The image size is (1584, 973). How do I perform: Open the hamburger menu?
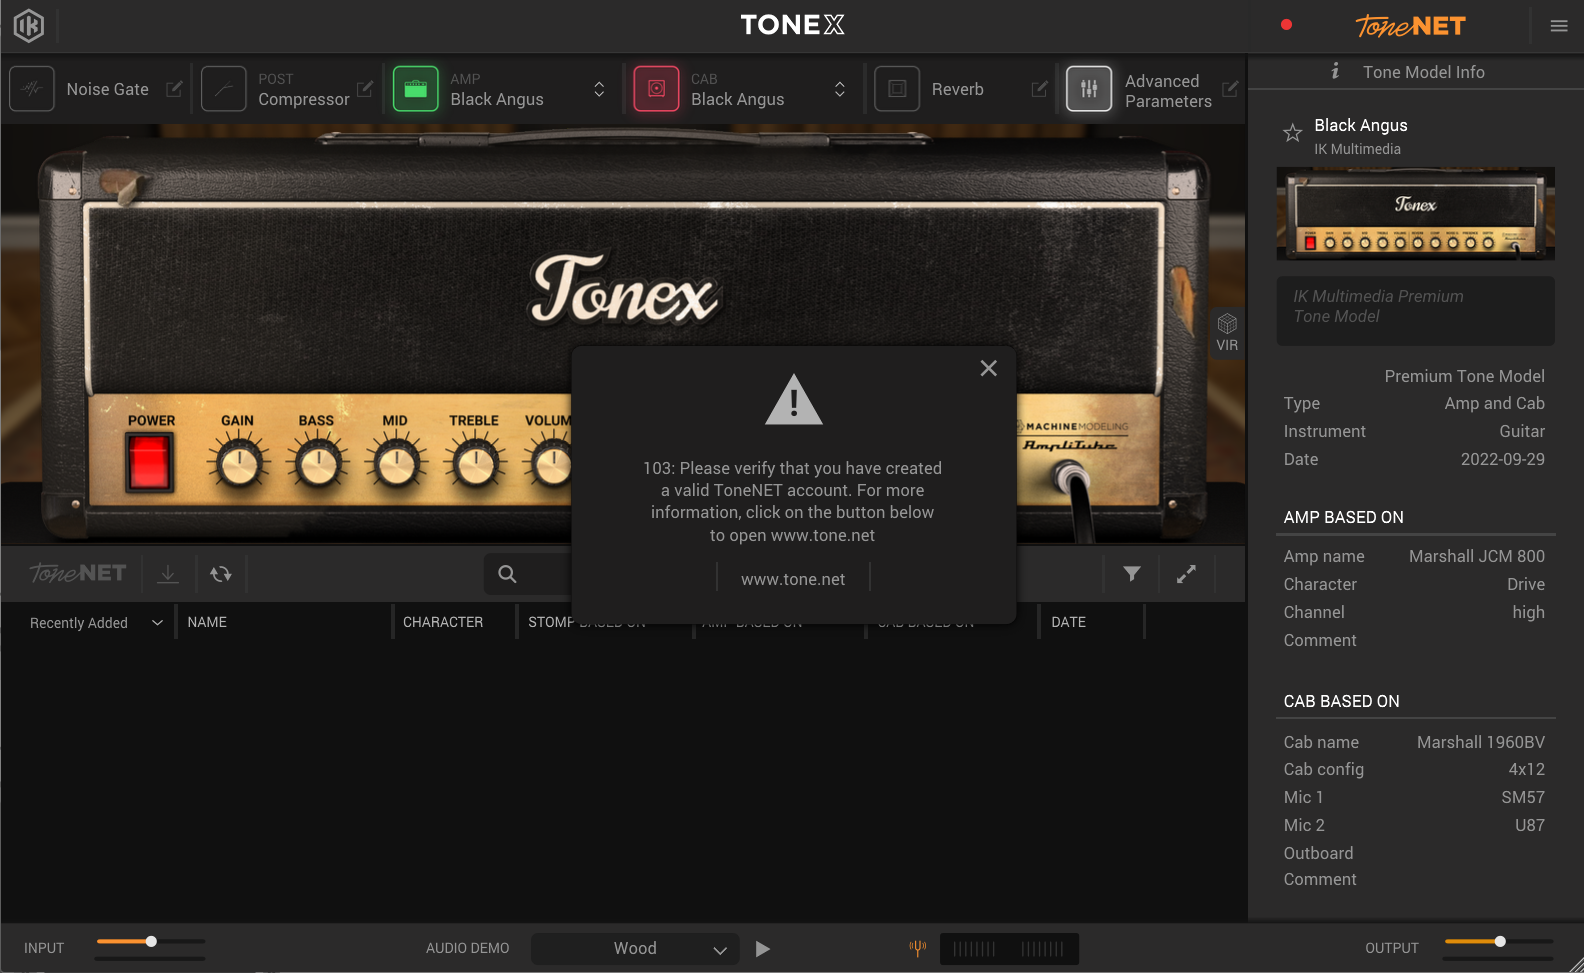tap(1559, 26)
